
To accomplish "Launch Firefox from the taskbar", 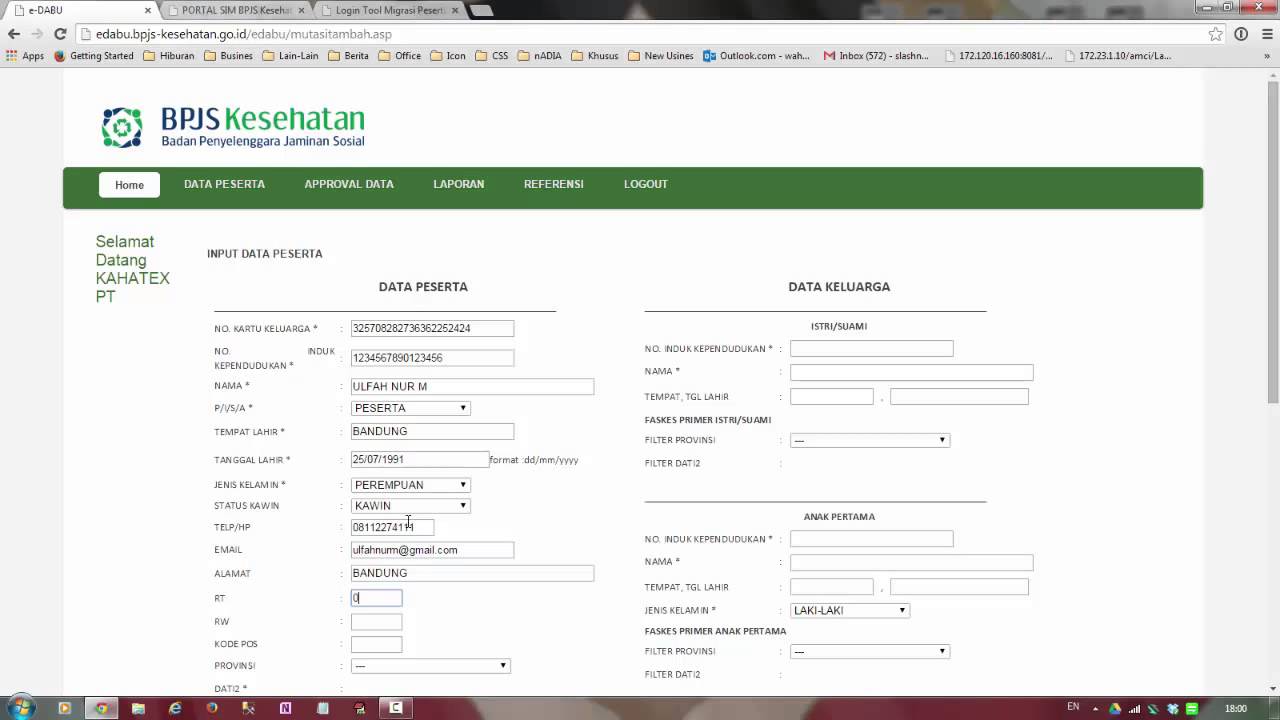I will pos(212,708).
